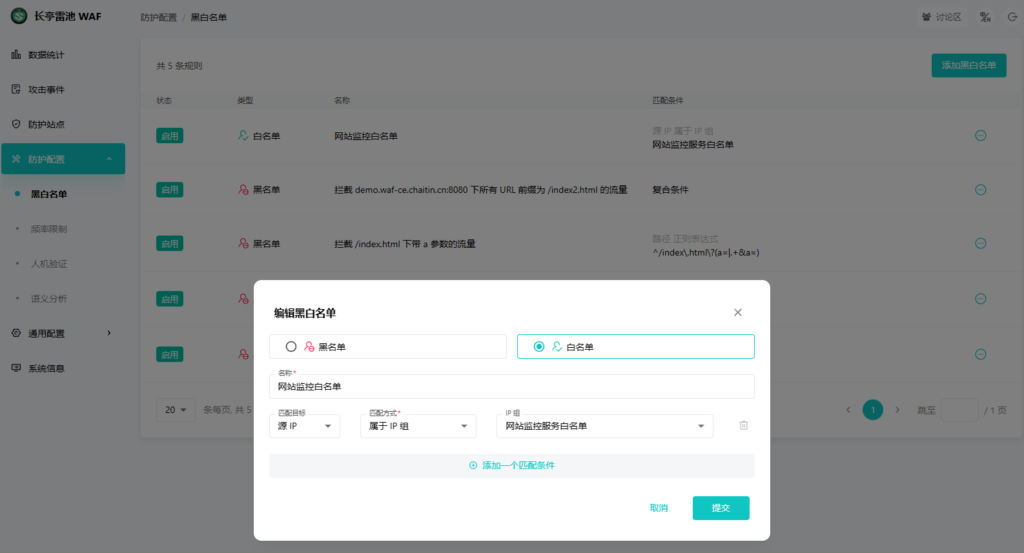The width and height of the screenshot is (1024, 553).
Task: Click the language switch icon in the header
Action: [985, 17]
